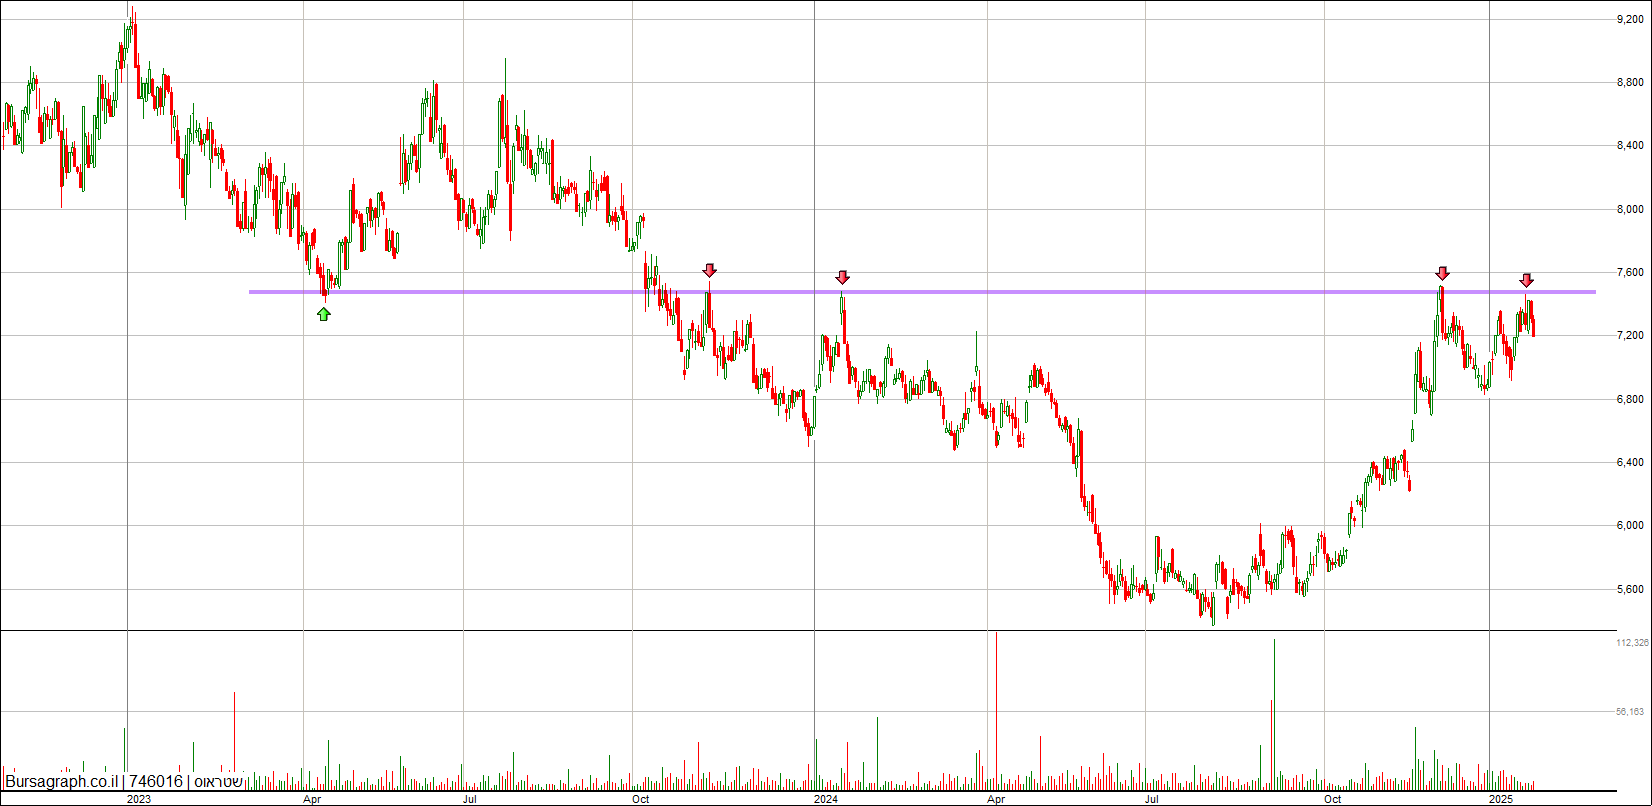Screen dimensions: 1652x806
Task: Click the 9,200 price axis label
Action: (1630, 19)
